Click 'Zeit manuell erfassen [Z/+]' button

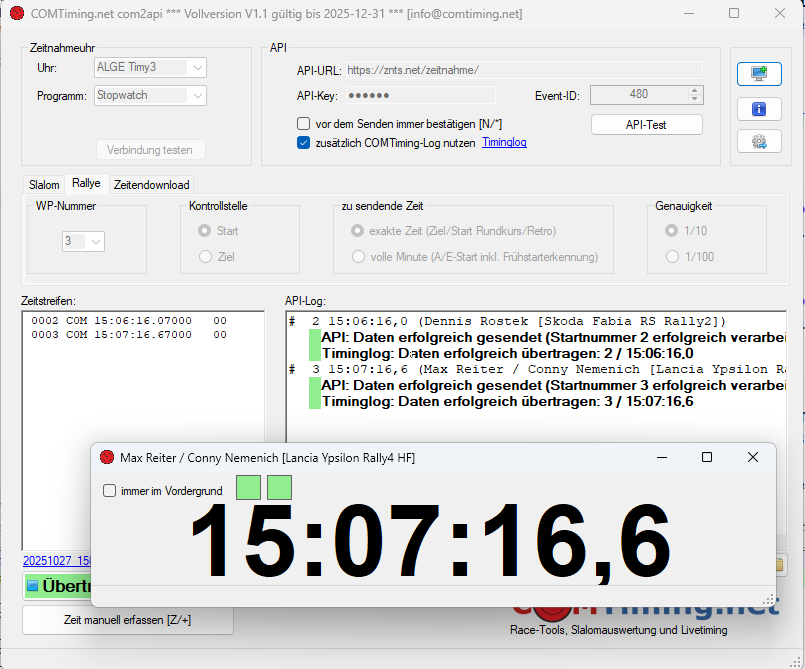[128, 620]
